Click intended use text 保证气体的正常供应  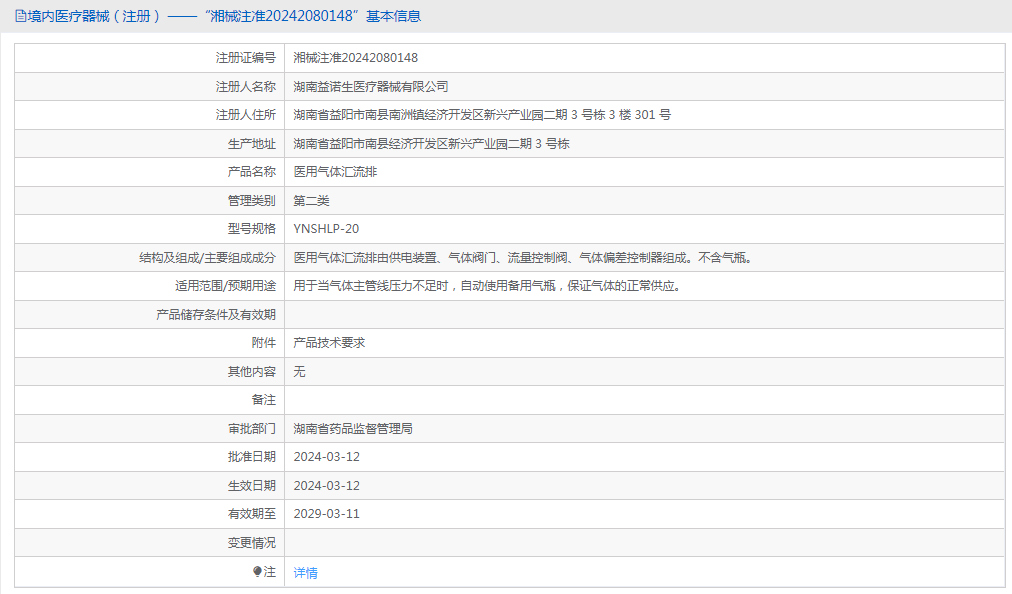622,286
